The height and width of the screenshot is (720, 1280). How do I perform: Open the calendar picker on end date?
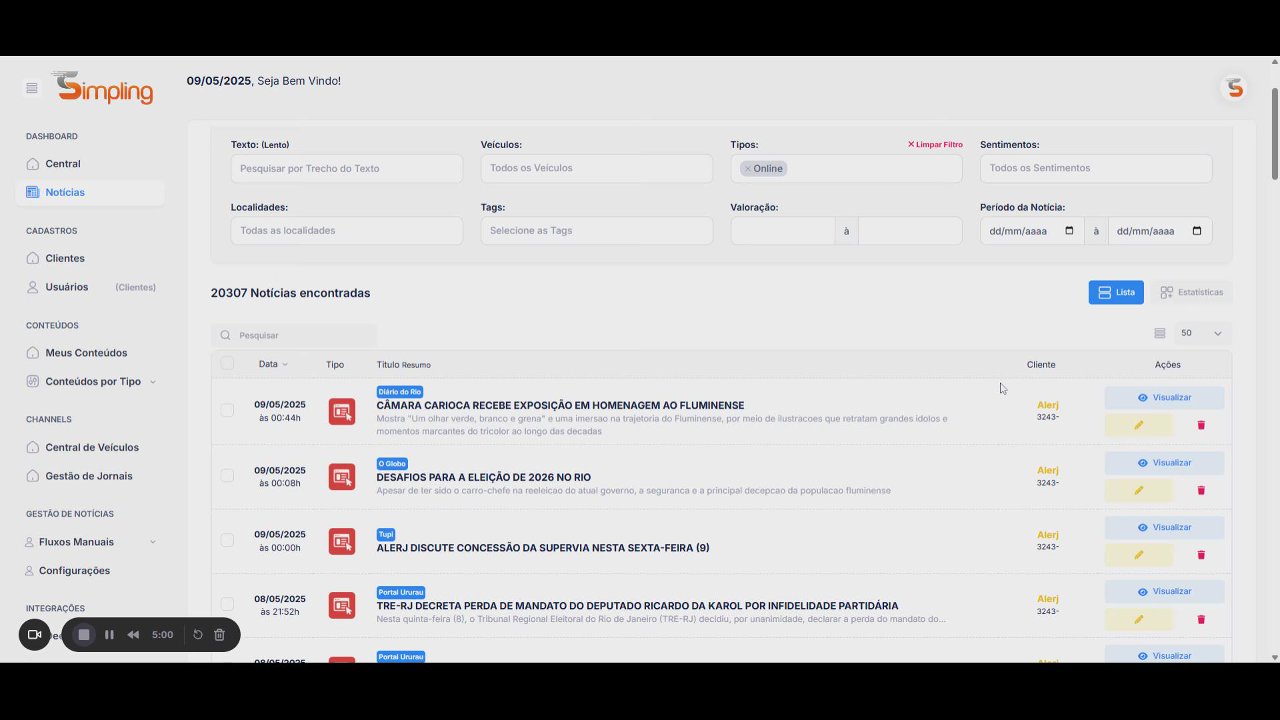1197,231
